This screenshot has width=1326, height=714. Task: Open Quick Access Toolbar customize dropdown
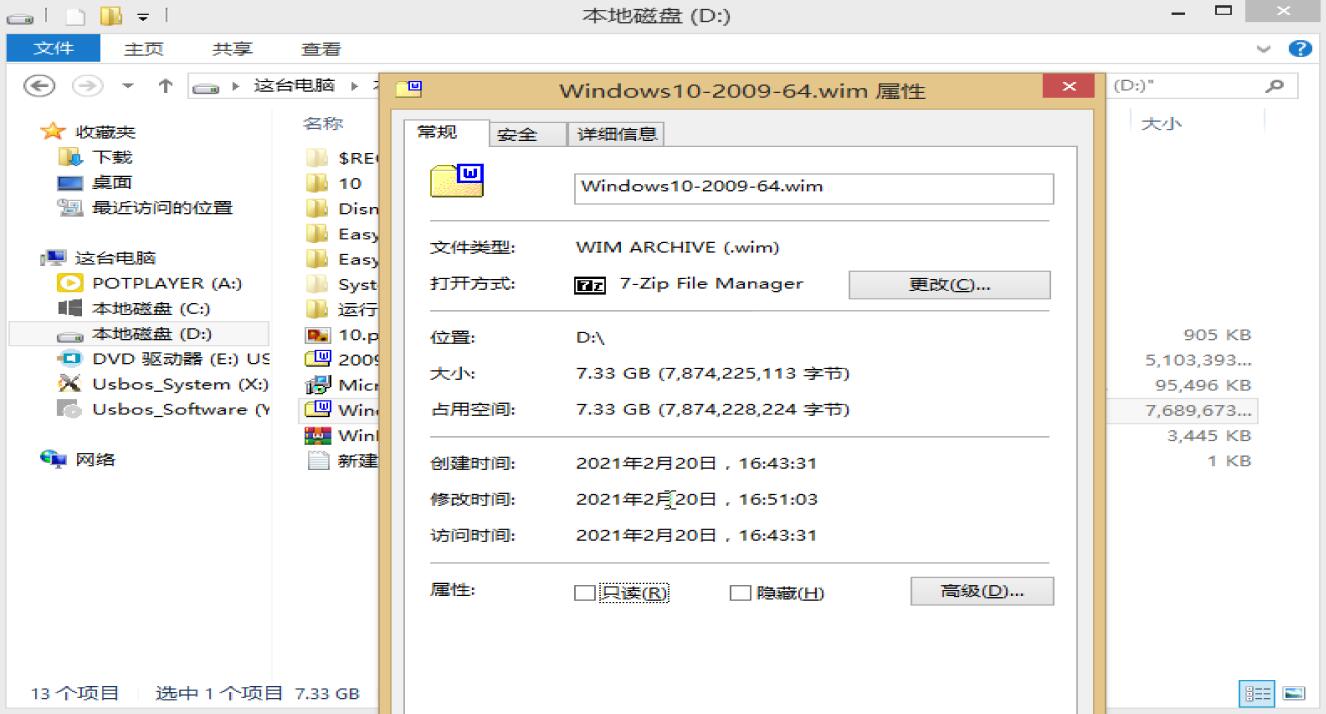[x=142, y=16]
